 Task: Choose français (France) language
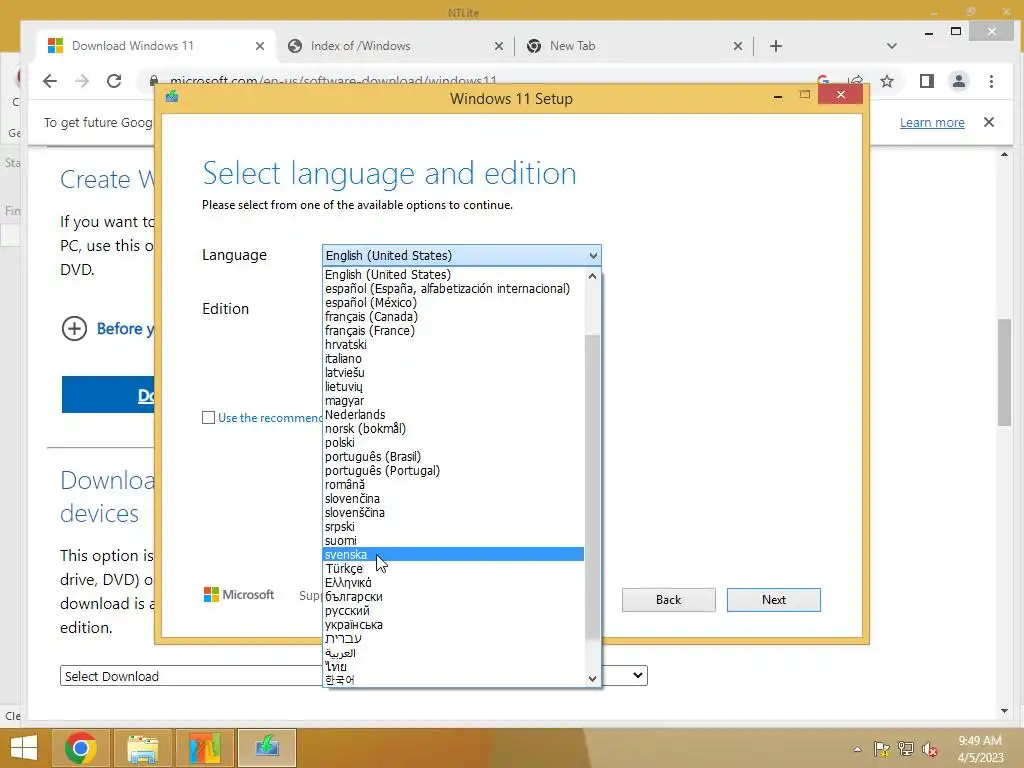tap(454, 330)
